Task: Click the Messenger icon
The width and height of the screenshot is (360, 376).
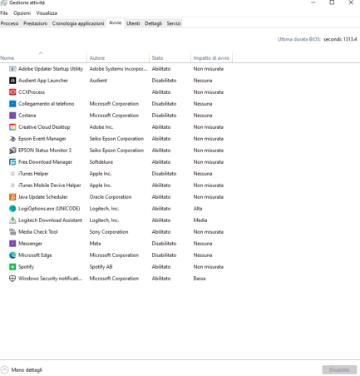Action: coord(12,244)
